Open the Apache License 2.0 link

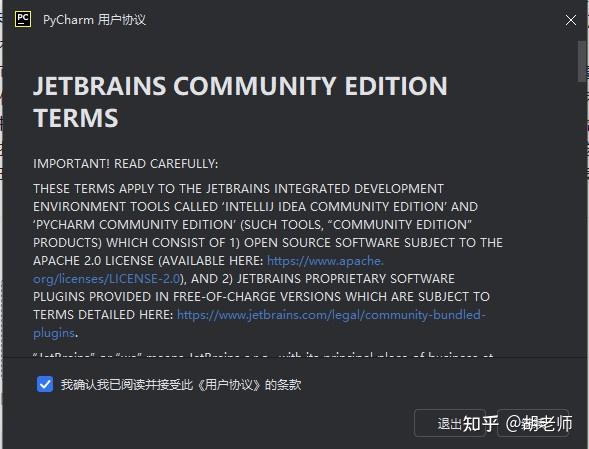pyautogui.click(x=208, y=269)
